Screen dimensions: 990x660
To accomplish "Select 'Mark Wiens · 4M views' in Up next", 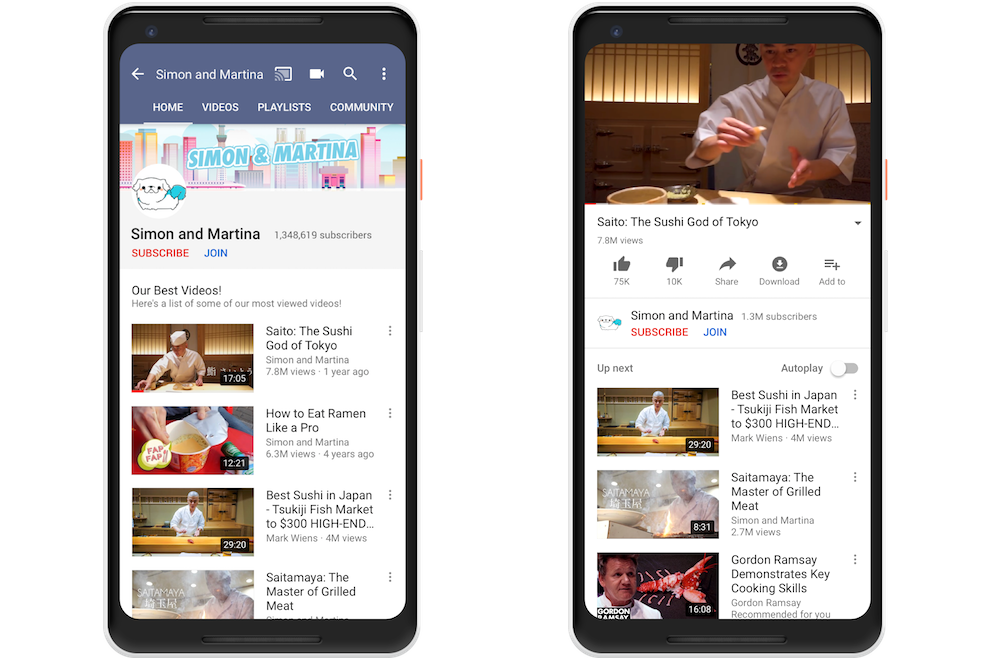I will [x=781, y=438].
